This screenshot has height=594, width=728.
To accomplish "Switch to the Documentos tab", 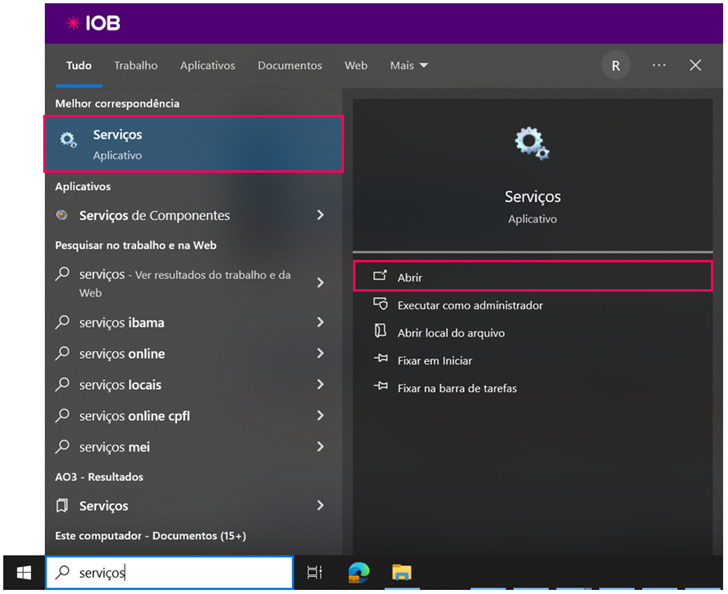I will [290, 65].
